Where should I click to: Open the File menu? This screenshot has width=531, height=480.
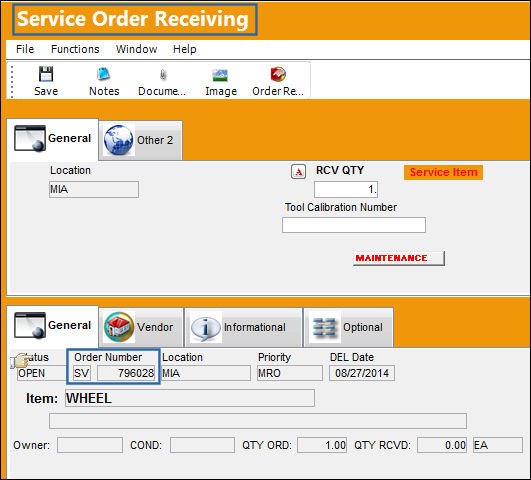click(x=25, y=49)
